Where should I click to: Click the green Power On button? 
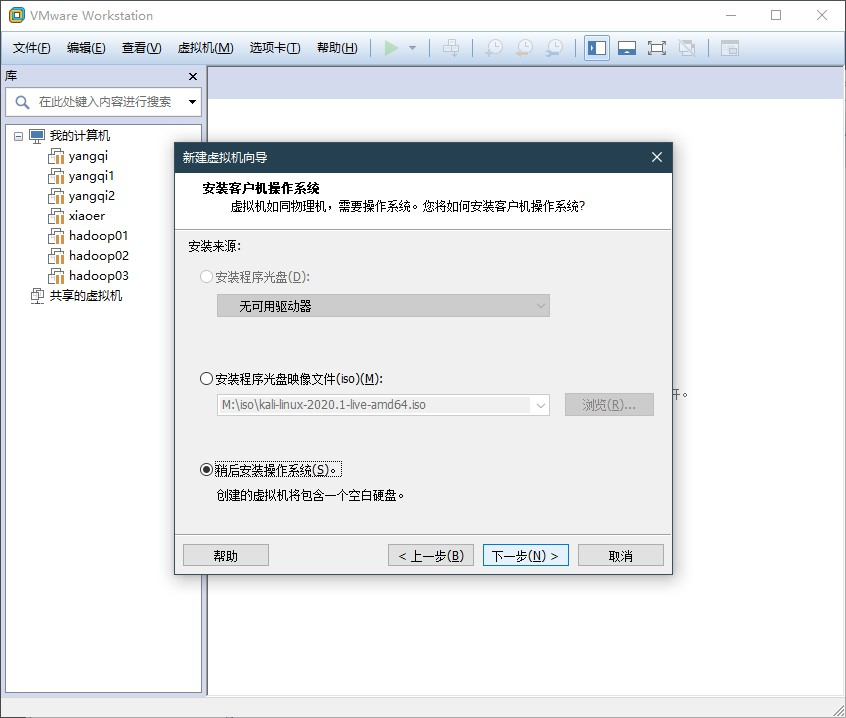pos(391,47)
